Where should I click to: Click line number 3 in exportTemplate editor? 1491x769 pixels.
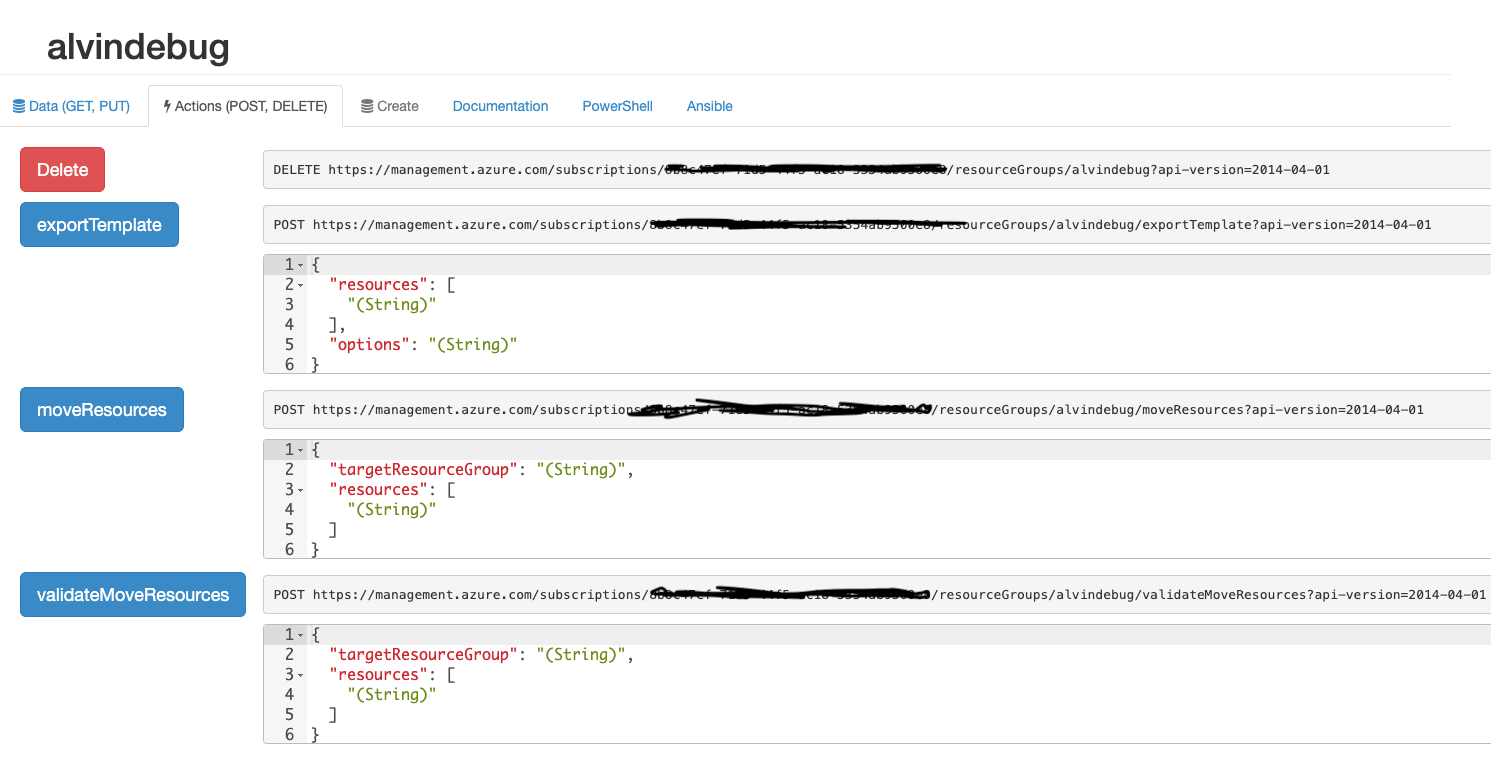tap(288, 304)
